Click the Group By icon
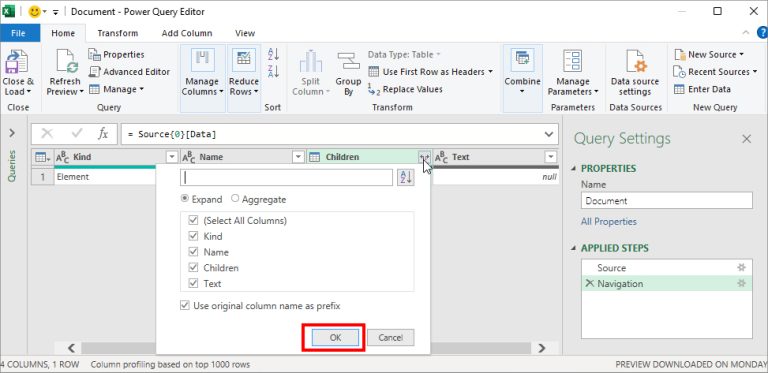The width and height of the screenshot is (768, 373). coord(348,62)
